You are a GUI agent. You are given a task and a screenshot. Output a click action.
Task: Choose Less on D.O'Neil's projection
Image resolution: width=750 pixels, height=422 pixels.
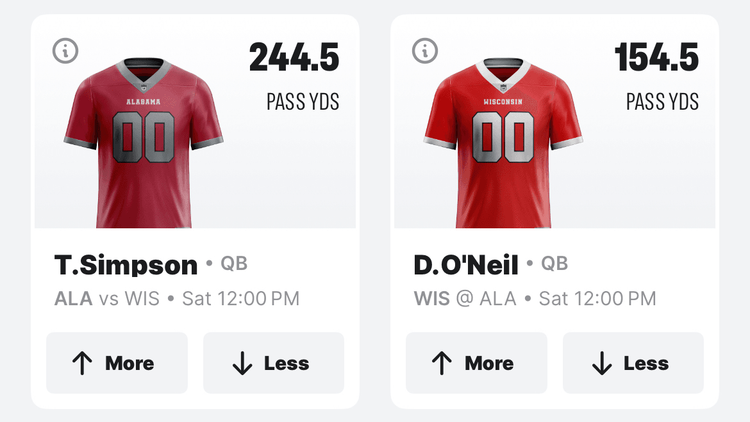[633, 363]
